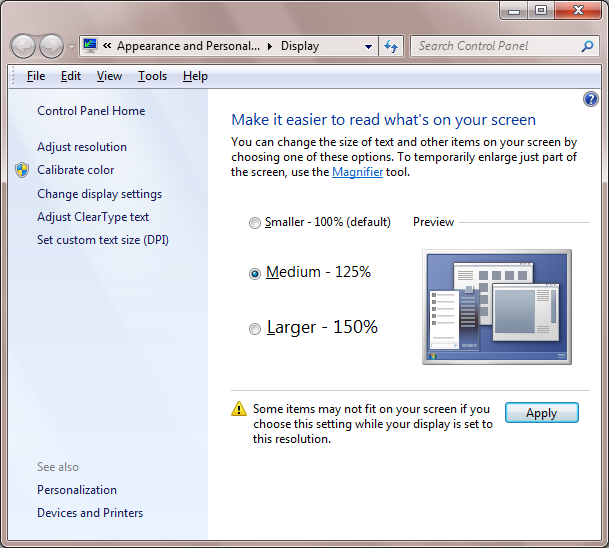
Task: Select Medium - 125% option
Action: [x=310, y=272]
